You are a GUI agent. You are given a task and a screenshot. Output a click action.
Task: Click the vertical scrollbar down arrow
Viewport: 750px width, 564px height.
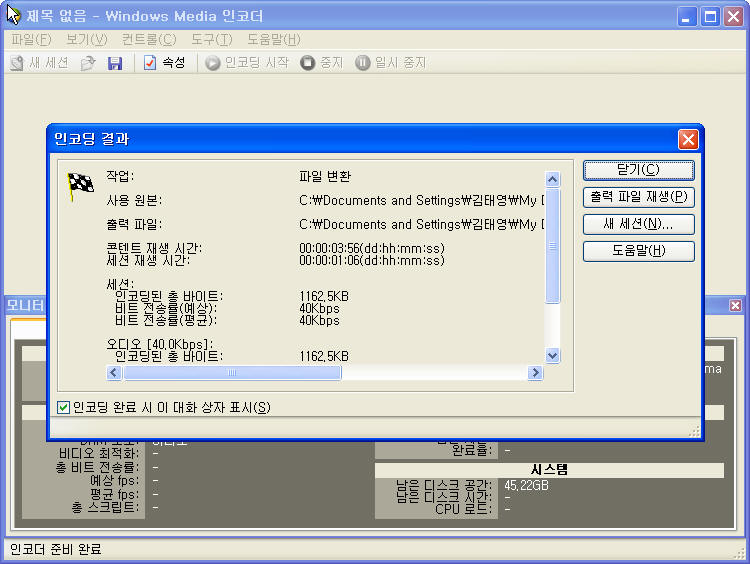click(x=552, y=355)
